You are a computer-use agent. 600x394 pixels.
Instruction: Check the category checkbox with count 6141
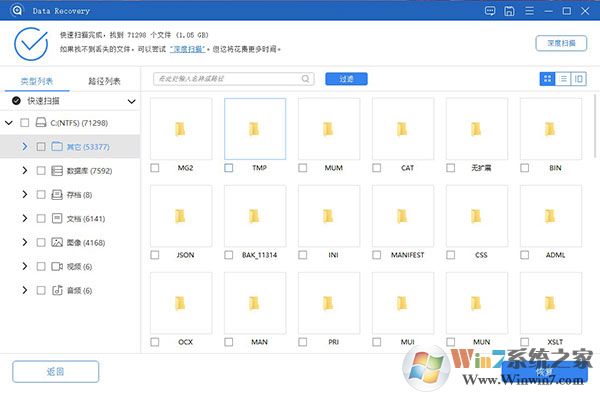(x=41, y=218)
